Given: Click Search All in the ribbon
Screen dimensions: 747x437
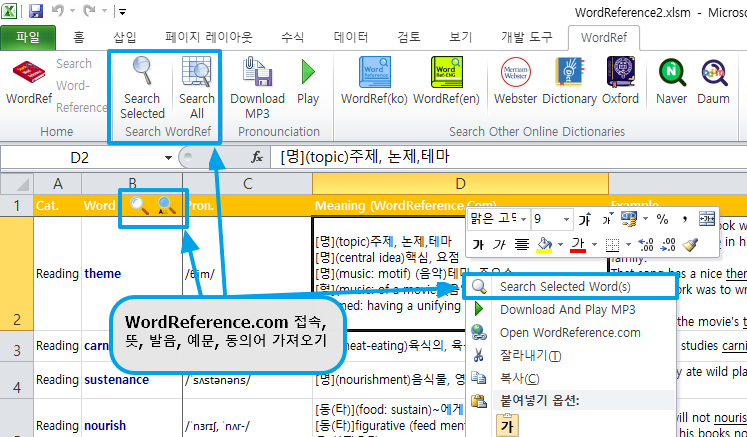Looking at the screenshot, I should pyautogui.click(x=196, y=89).
